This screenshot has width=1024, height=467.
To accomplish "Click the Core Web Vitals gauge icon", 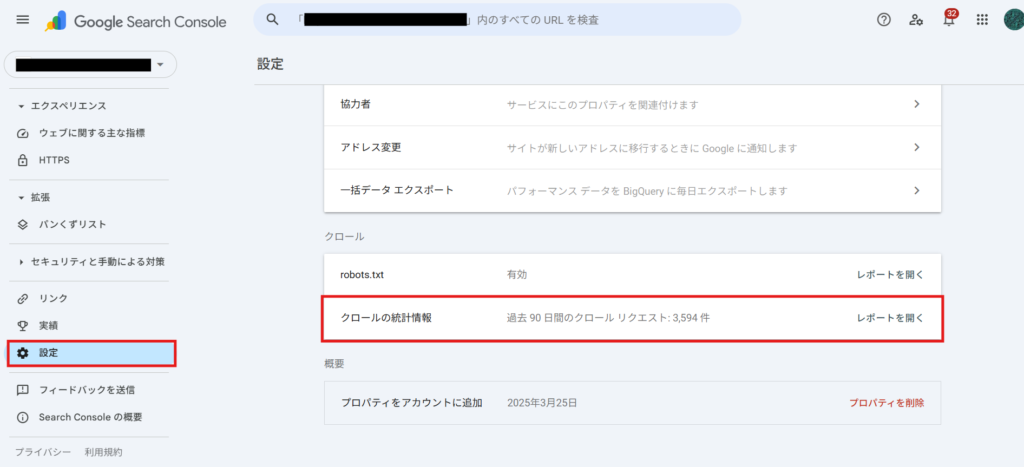I will (x=23, y=133).
